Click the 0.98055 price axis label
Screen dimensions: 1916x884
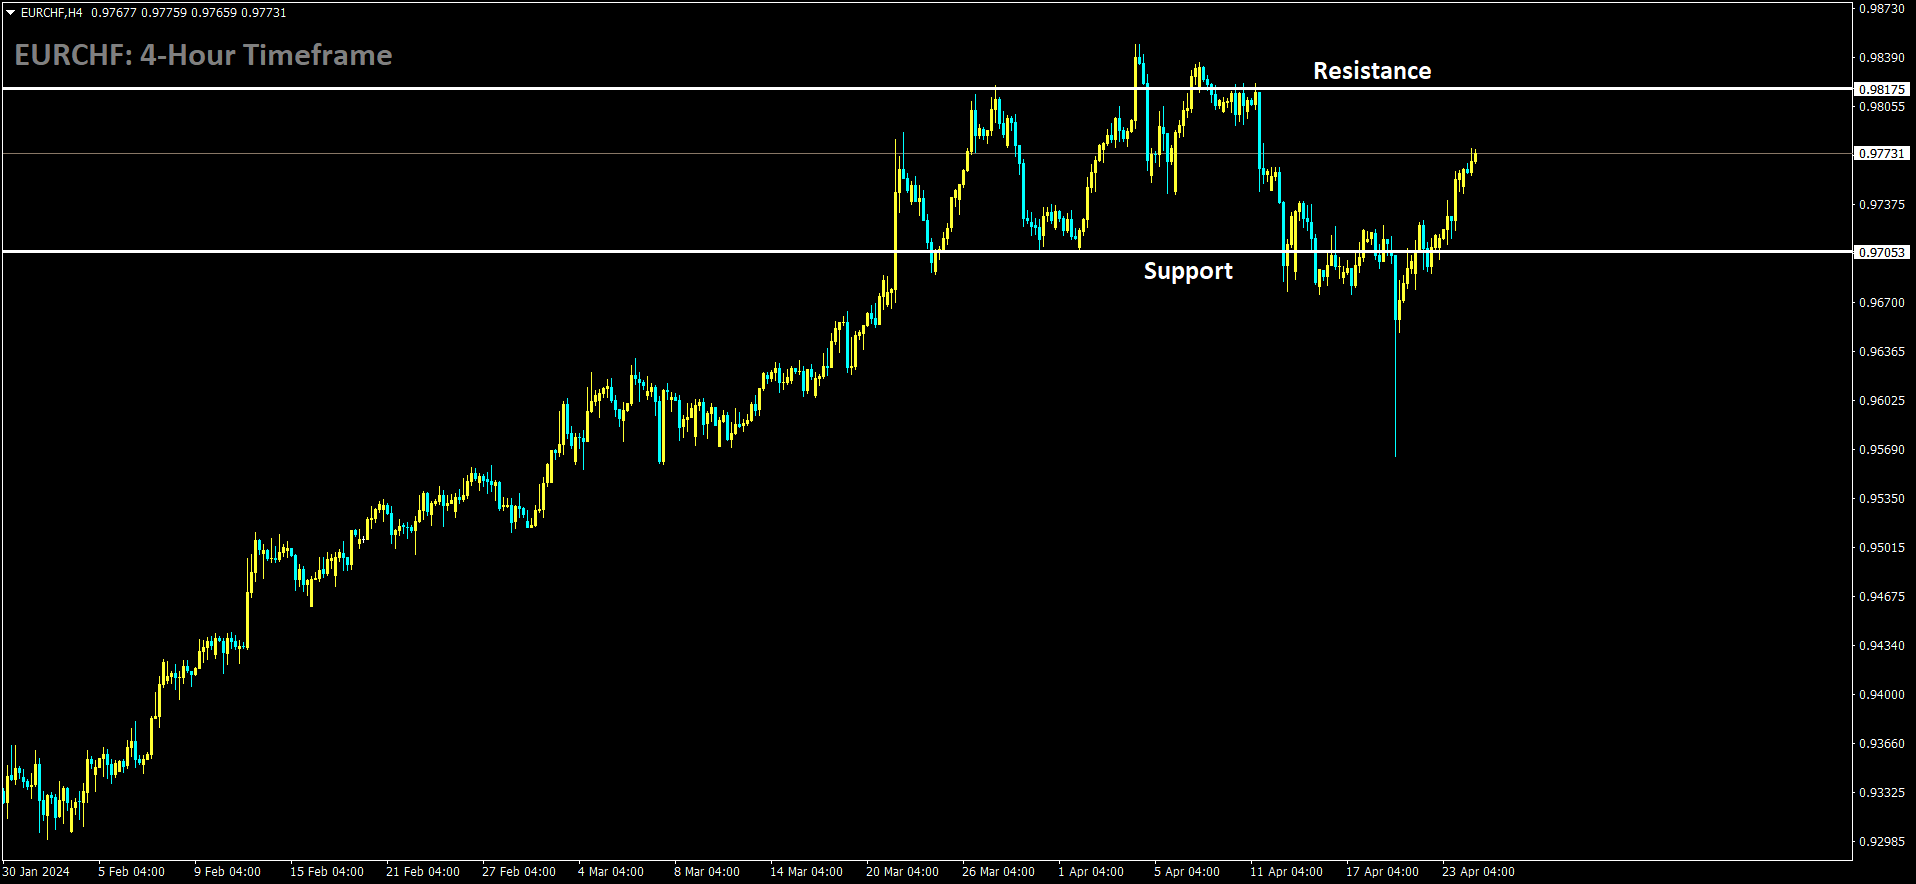click(x=1881, y=106)
